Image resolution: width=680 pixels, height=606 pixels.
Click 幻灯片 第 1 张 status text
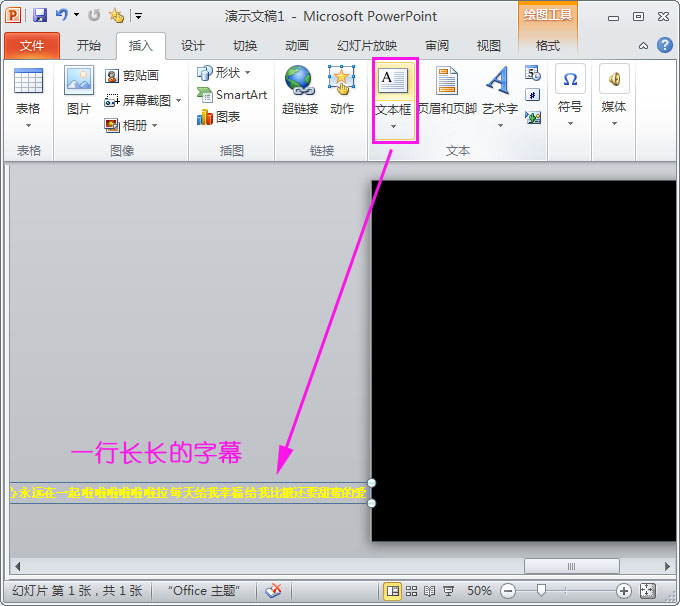(77, 591)
